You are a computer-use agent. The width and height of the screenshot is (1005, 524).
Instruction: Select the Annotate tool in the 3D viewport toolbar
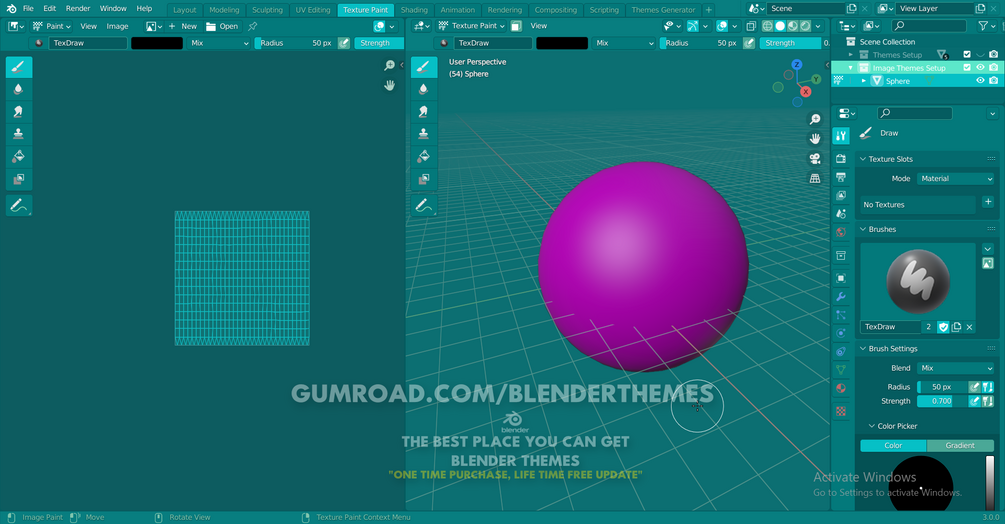click(424, 205)
